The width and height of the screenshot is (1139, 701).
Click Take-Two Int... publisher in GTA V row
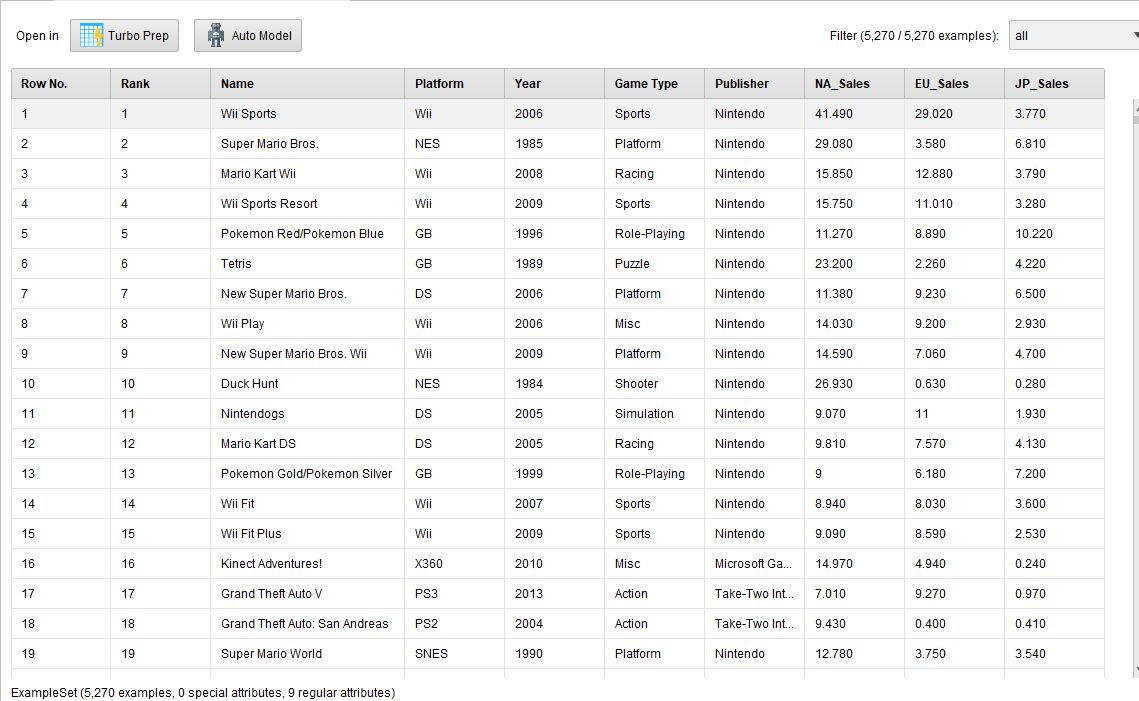[755, 594]
